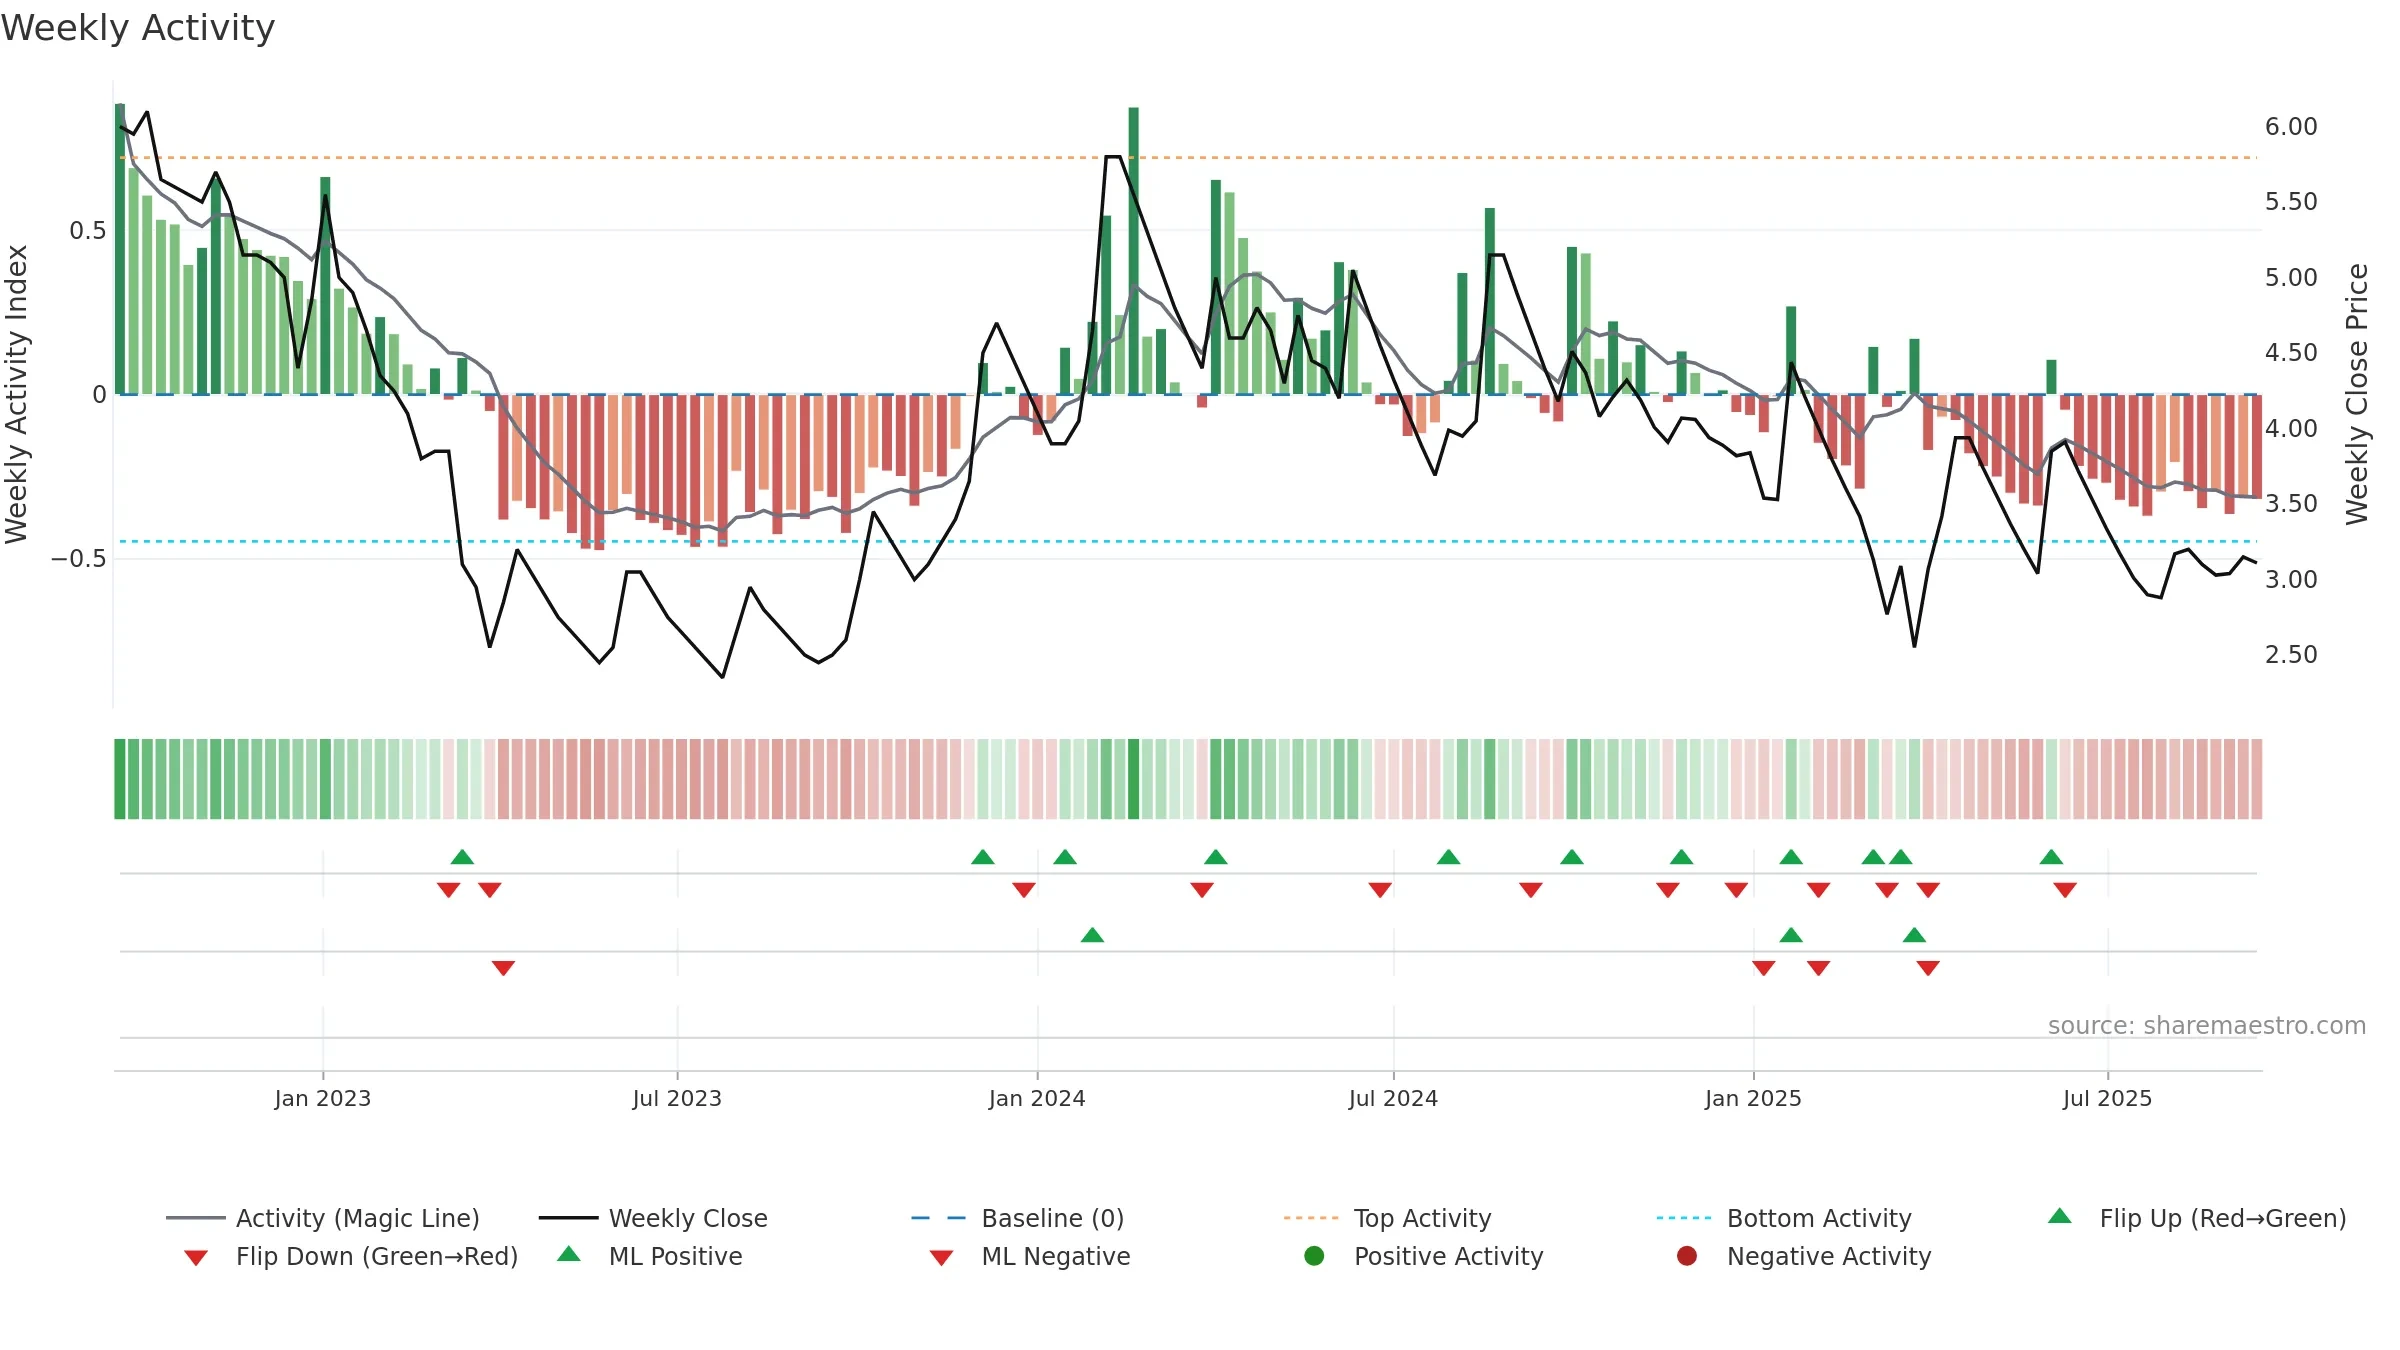The width and height of the screenshot is (2400, 1350).
Task: Toggle the Activity (Magic Line) legend entry
Action: 323,1218
